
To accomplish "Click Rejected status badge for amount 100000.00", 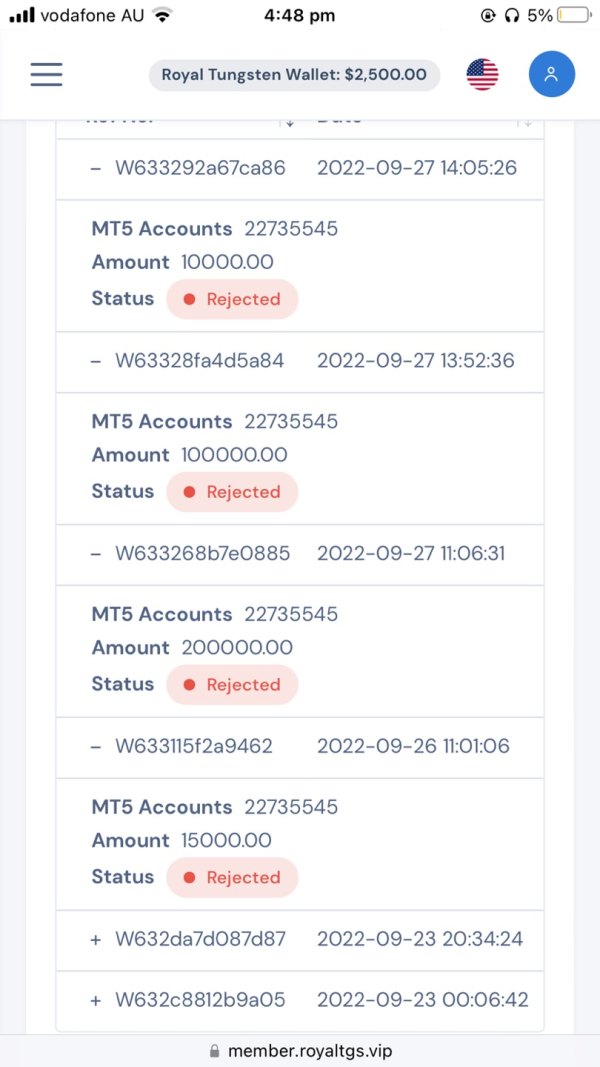I will coord(232,492).
